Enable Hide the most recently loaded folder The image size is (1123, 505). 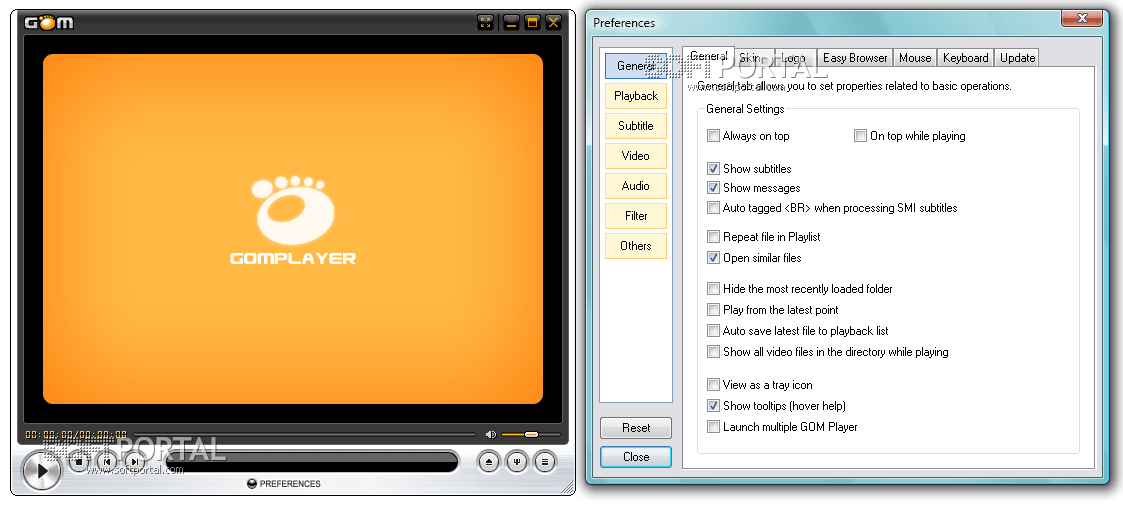point(713,289)
